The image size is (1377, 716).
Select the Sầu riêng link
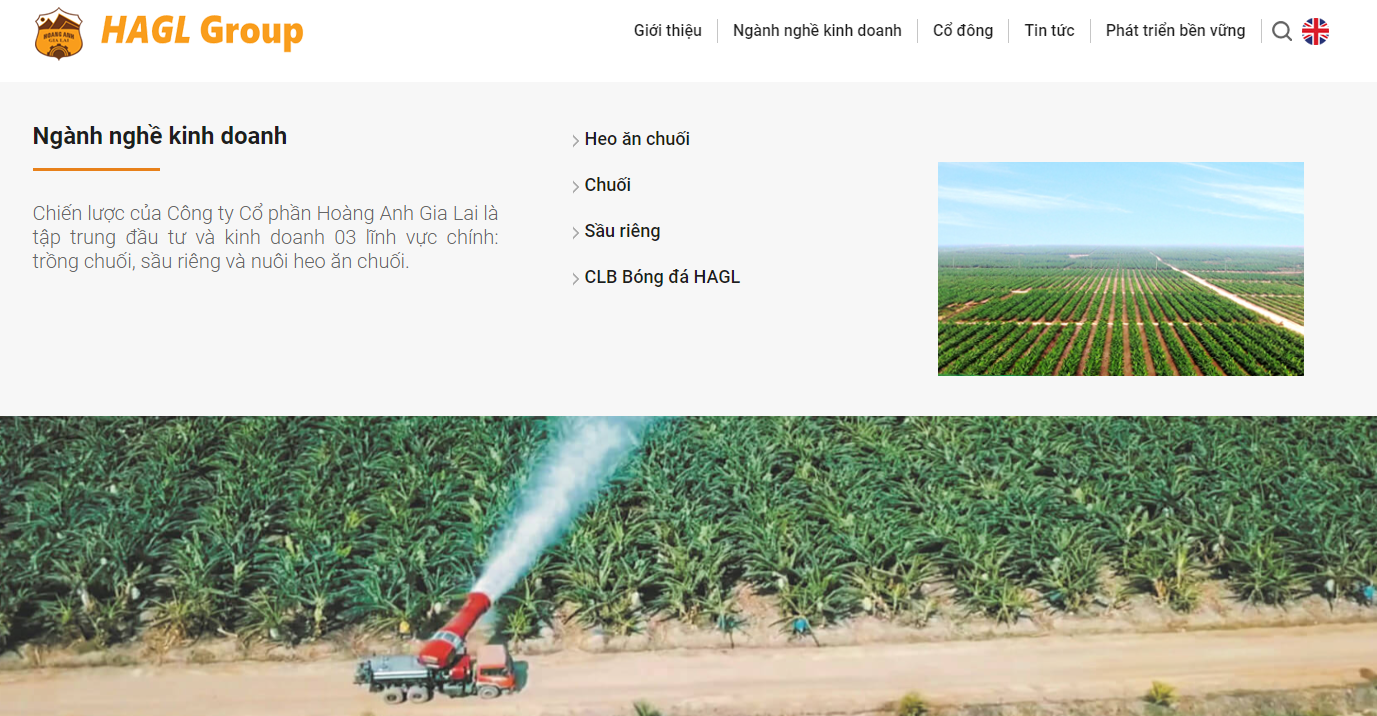coord(622,231)
